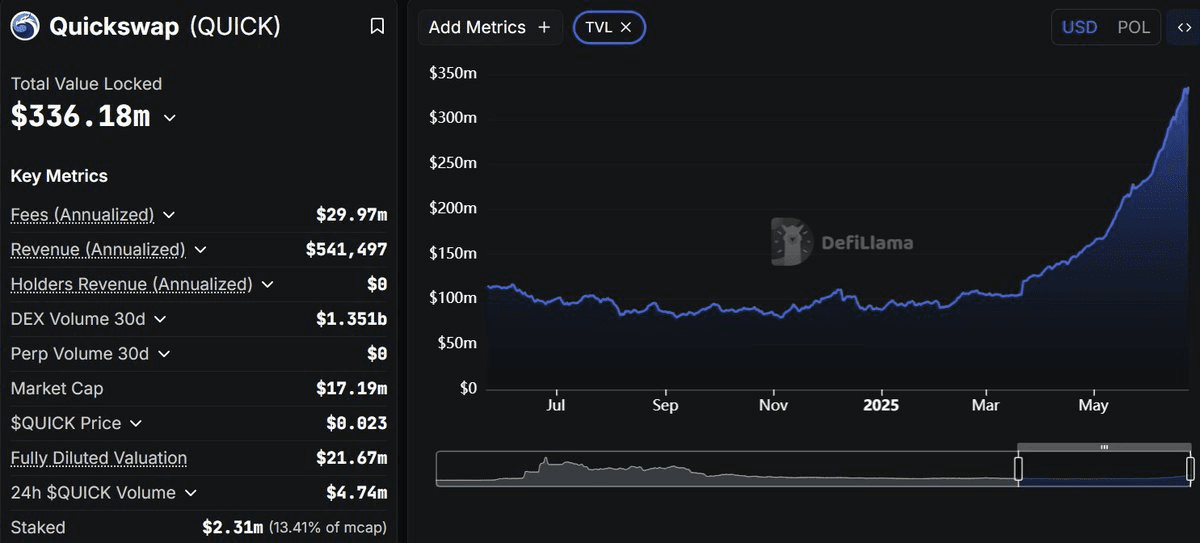Expand the $QUICK Price row
The height and width of the screenshot is (543, 1200).
pos(136,424)
